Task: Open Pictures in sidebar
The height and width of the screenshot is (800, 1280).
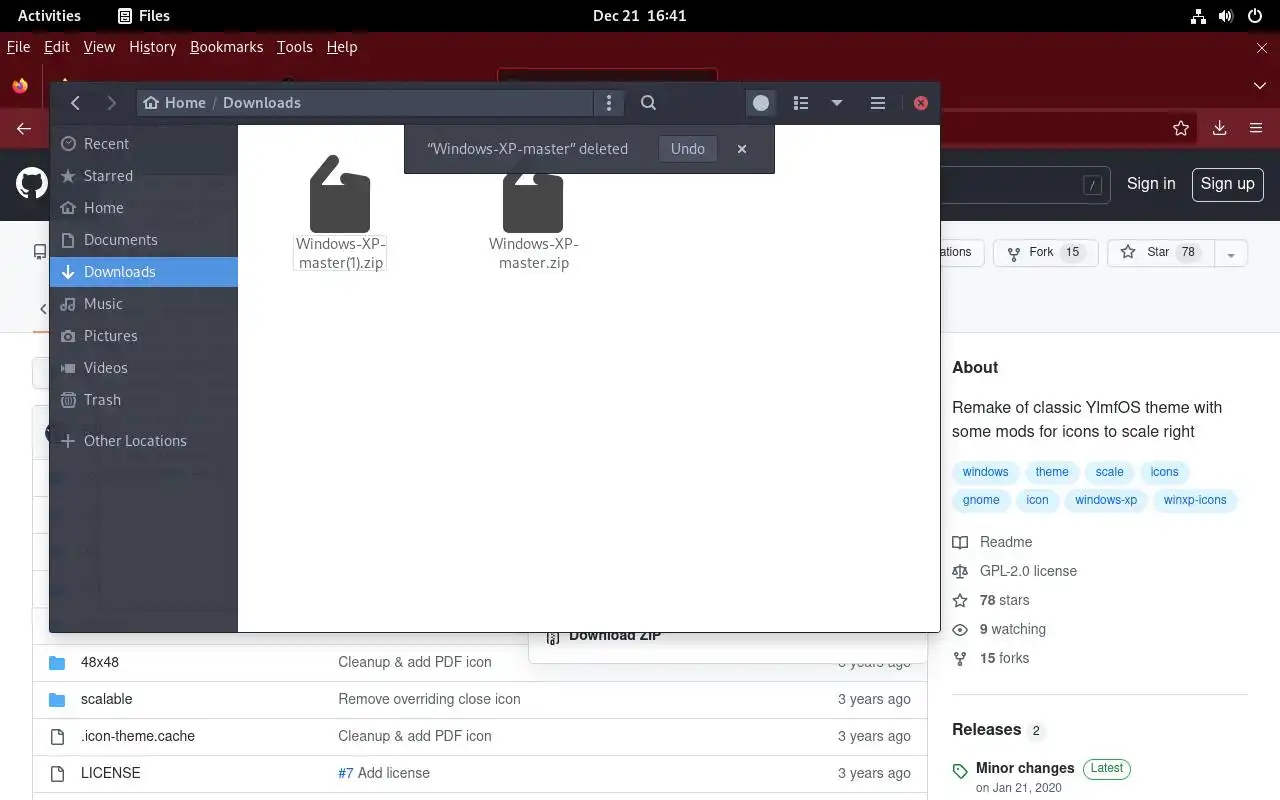Action: pyautogui.click(x=144, y=336)
